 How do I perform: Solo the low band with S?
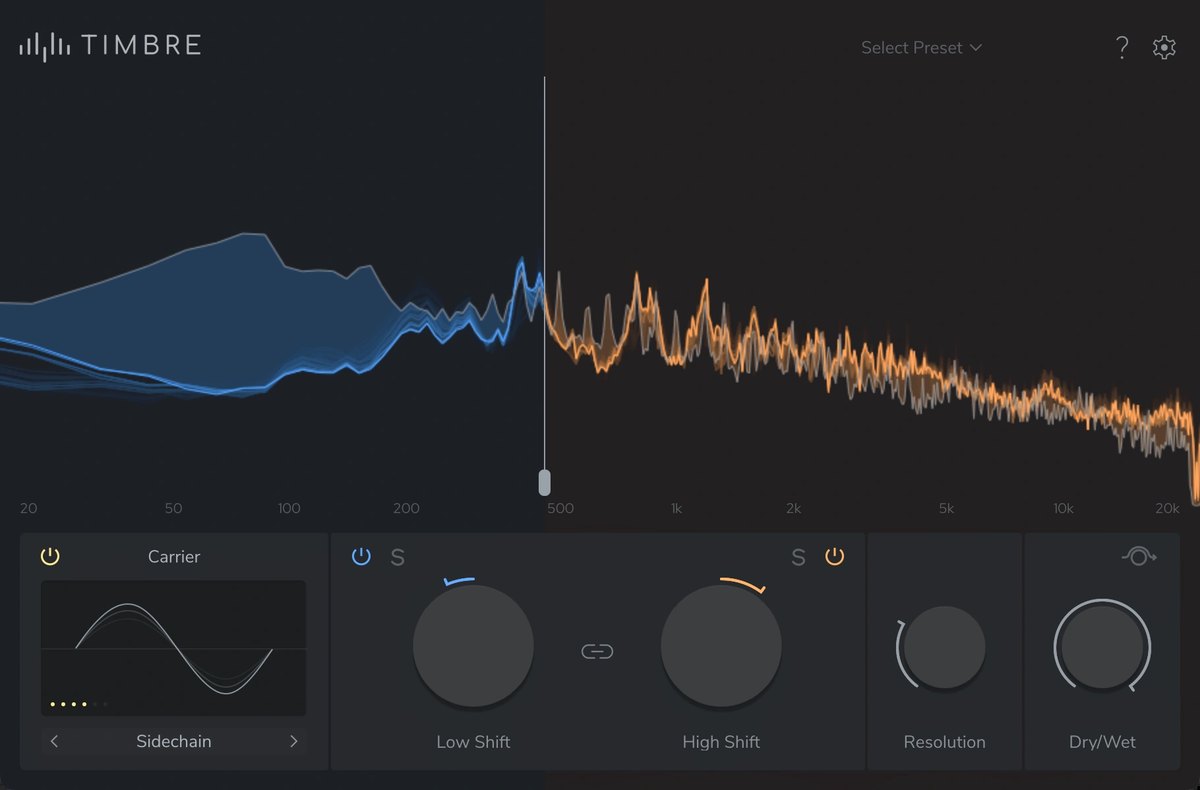click(397, 557)
